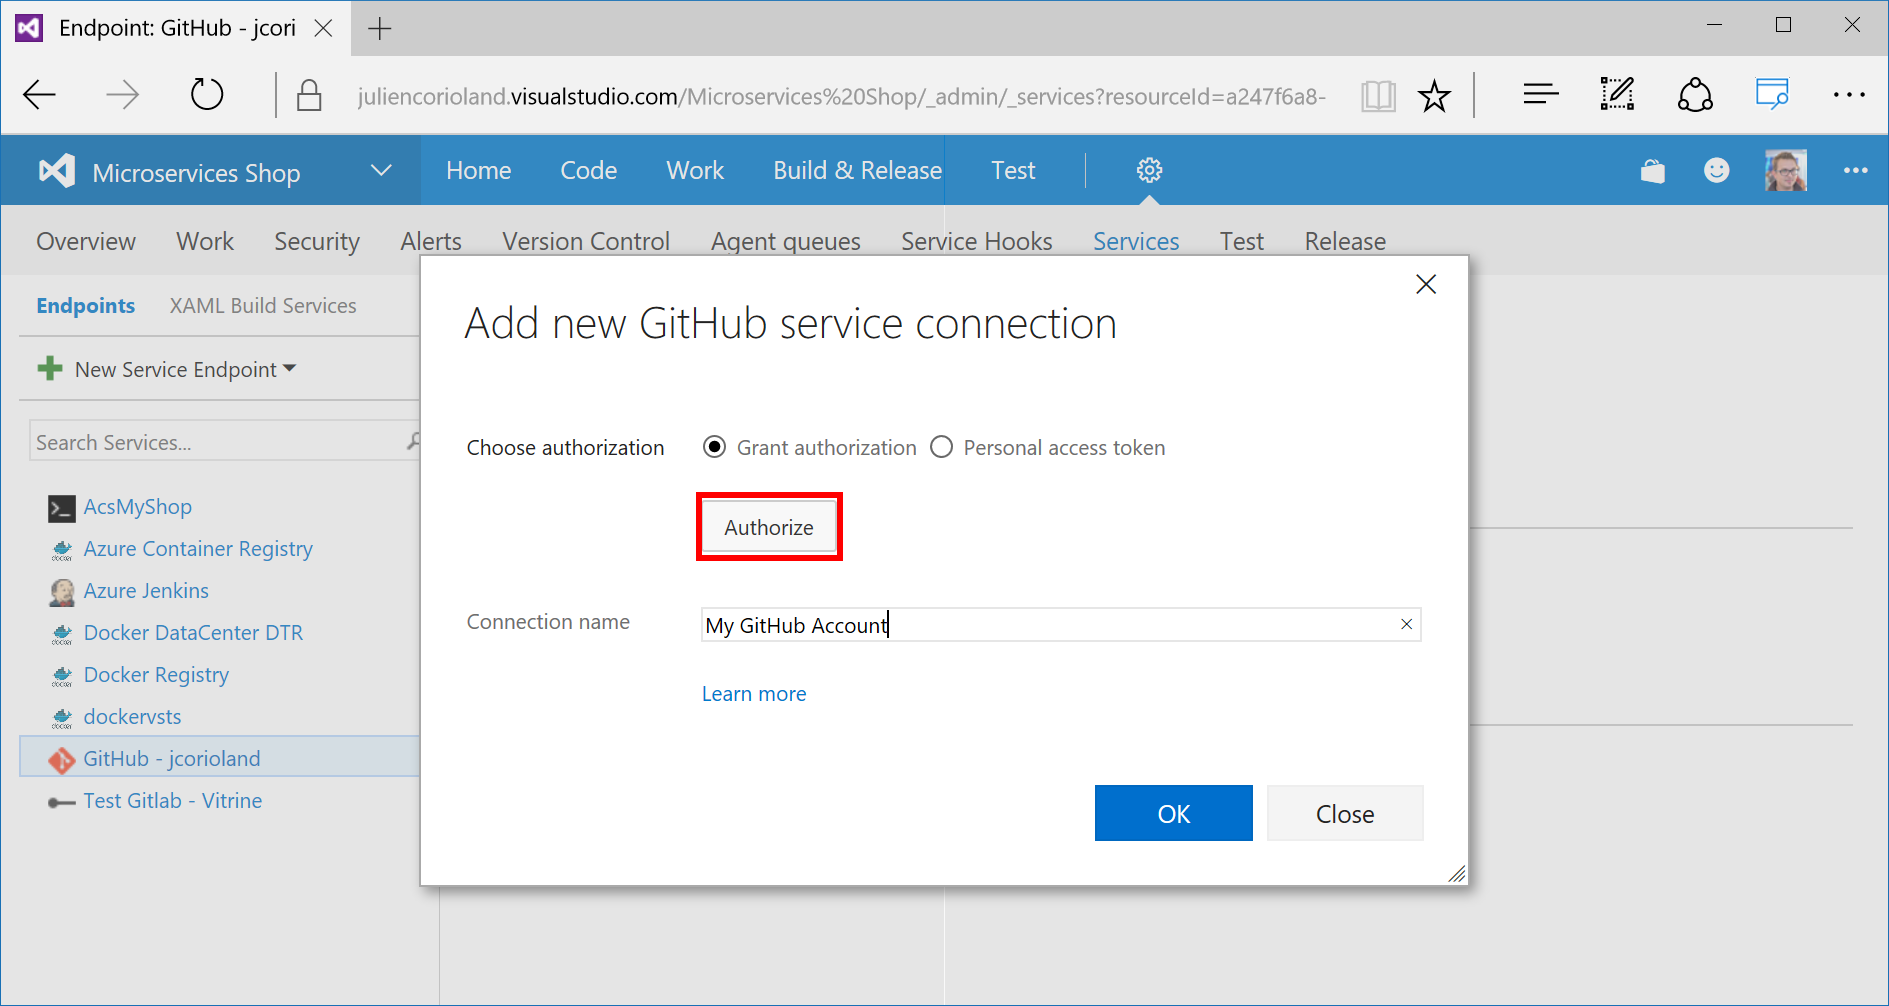Click the plus icon for New Service Endpoint
1889x1006 pixels.
(49, 368)
